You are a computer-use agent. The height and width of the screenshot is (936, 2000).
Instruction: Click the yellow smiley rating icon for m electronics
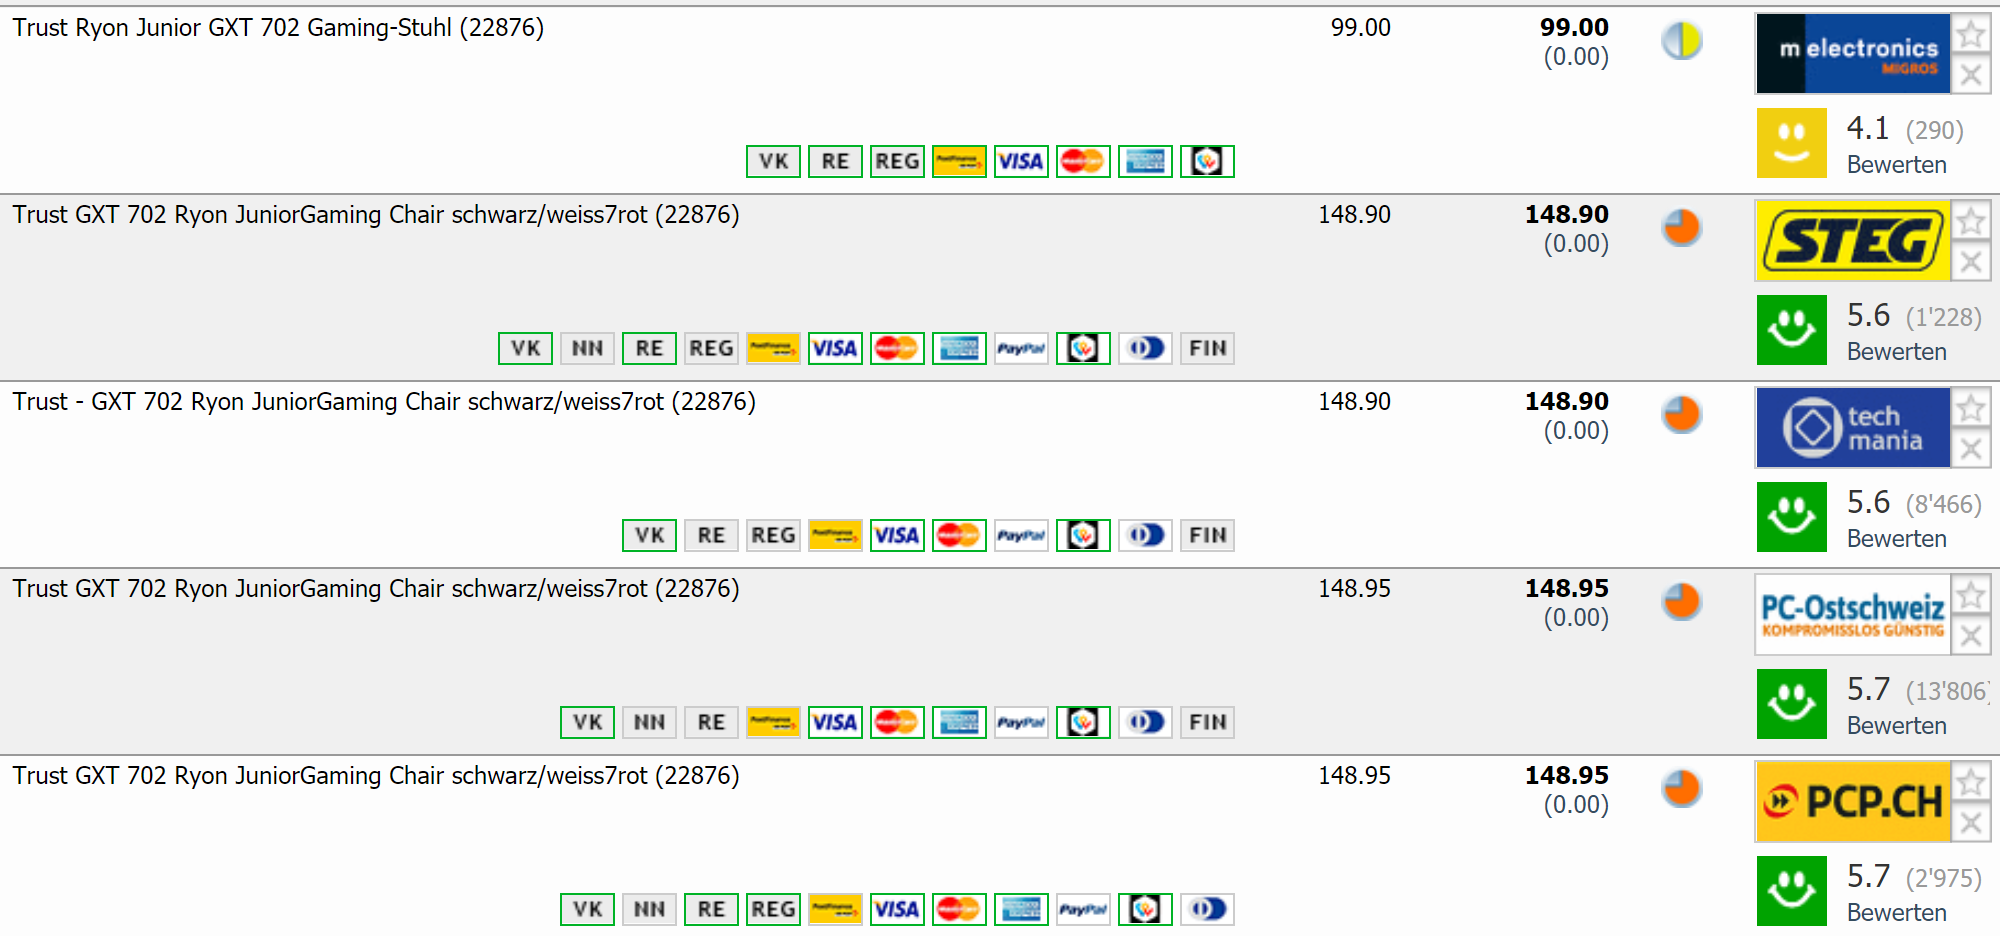click(x=1791, y=143)
